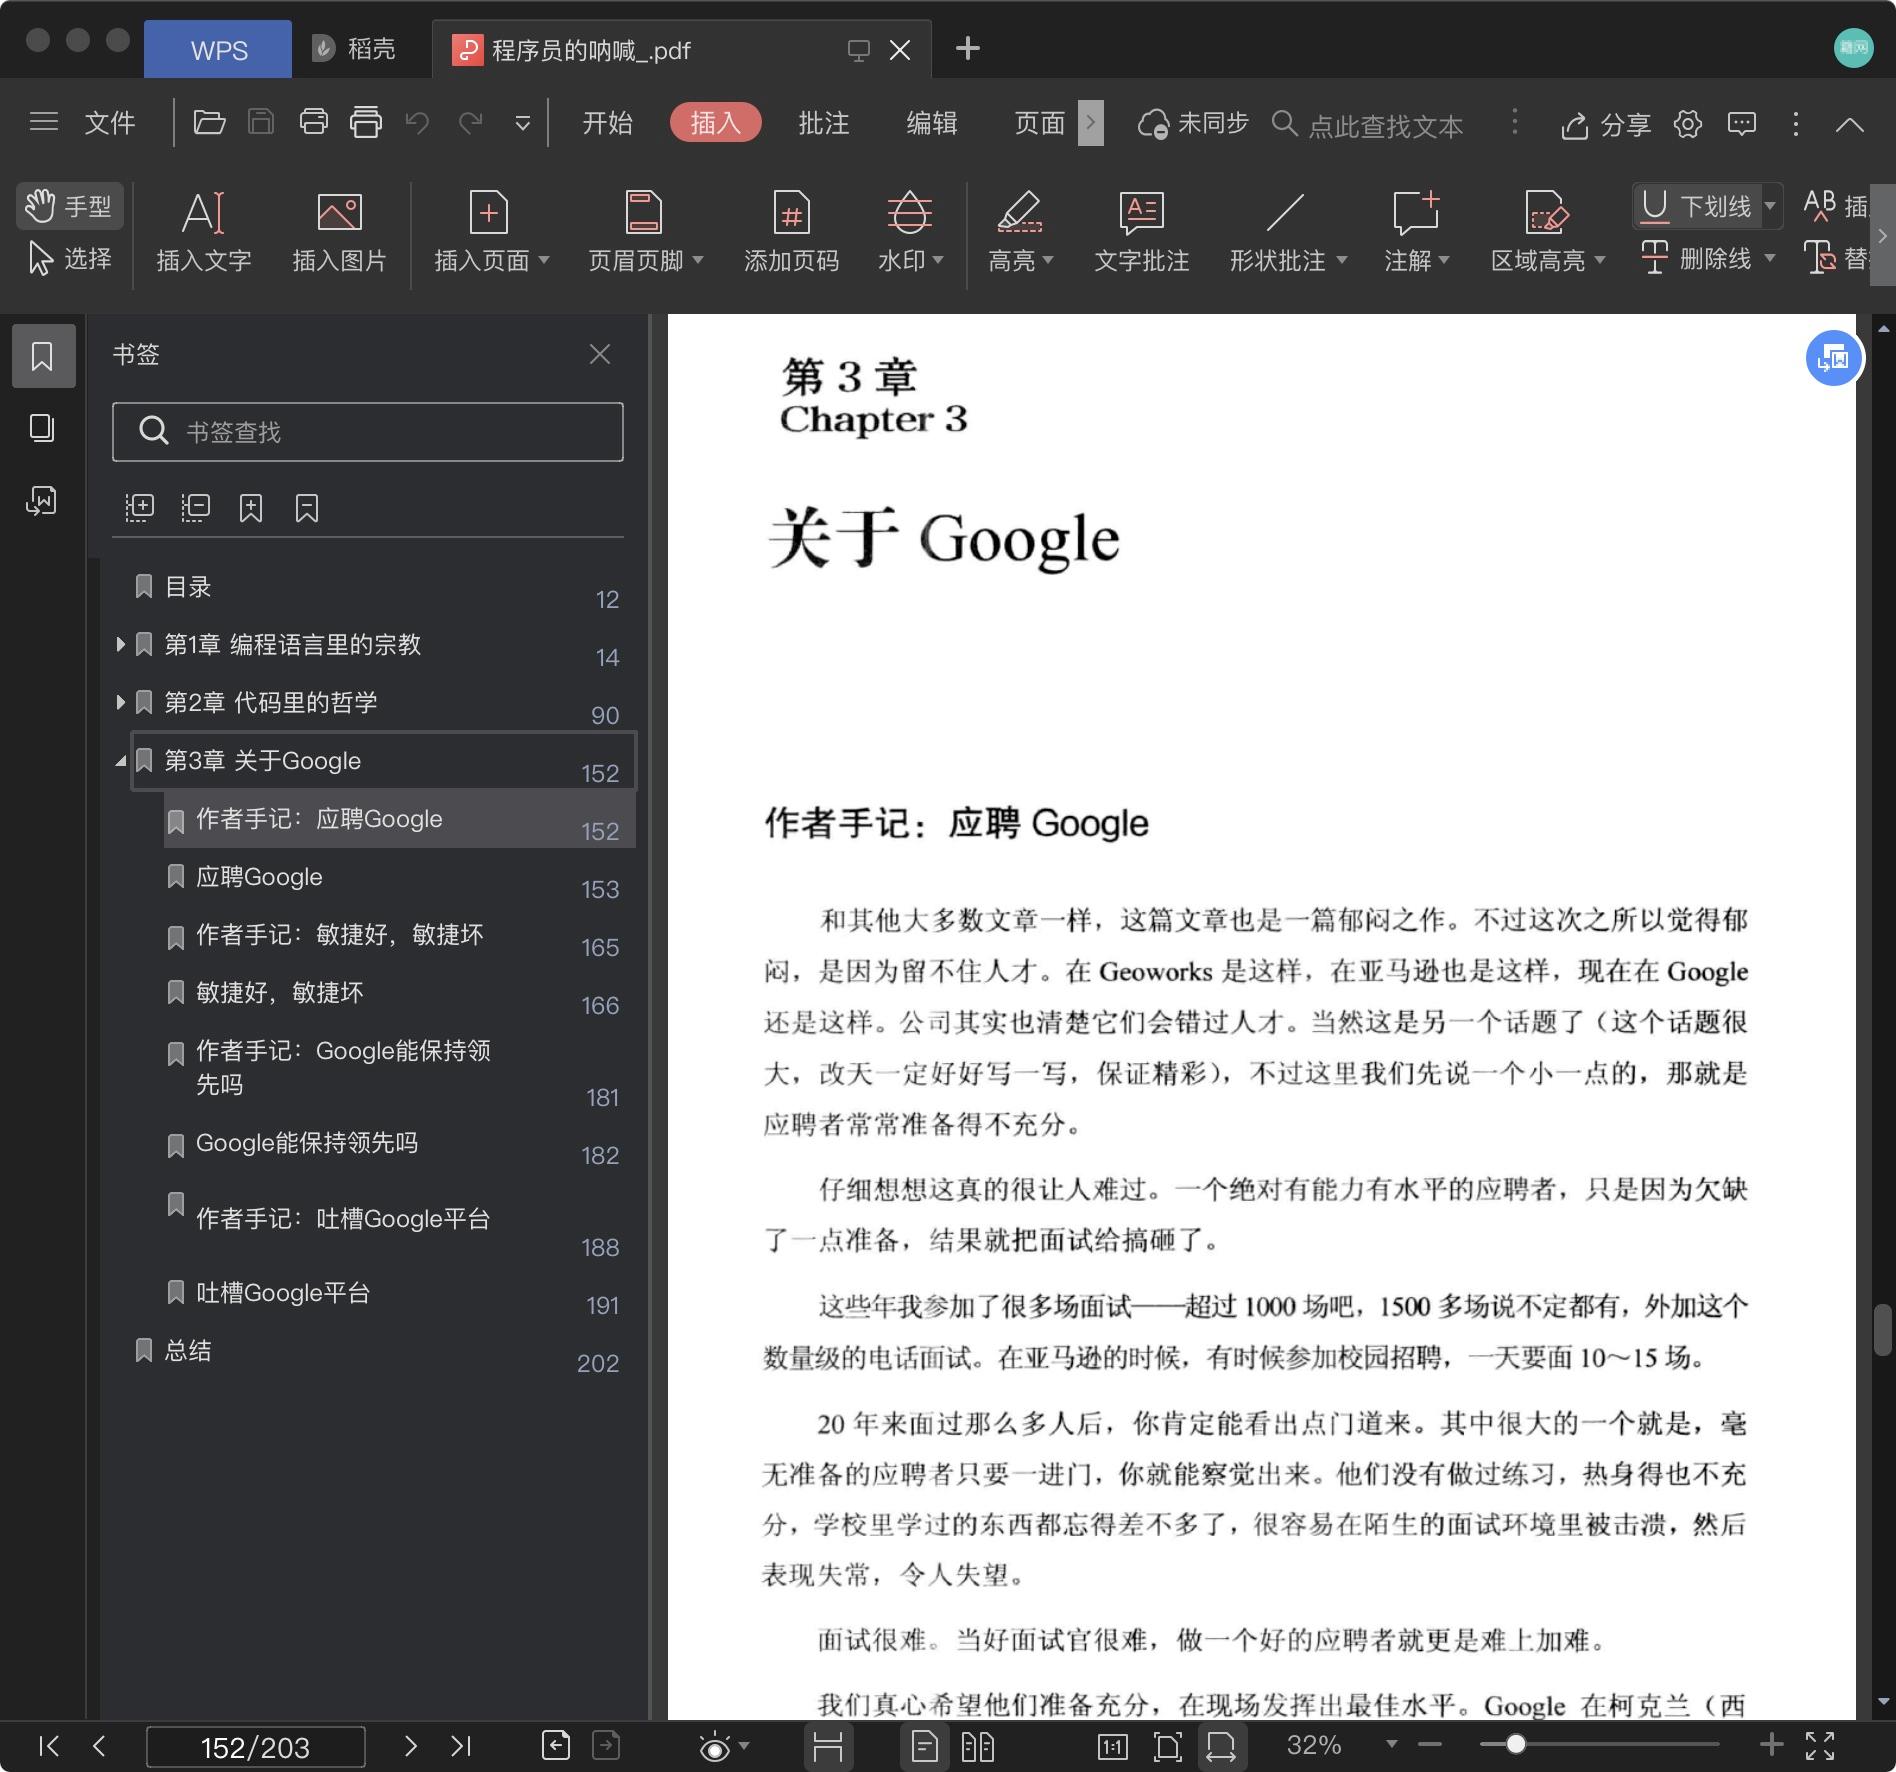Click the delete bookmark icon
Screen dimensions: 1896x1772
307,508
